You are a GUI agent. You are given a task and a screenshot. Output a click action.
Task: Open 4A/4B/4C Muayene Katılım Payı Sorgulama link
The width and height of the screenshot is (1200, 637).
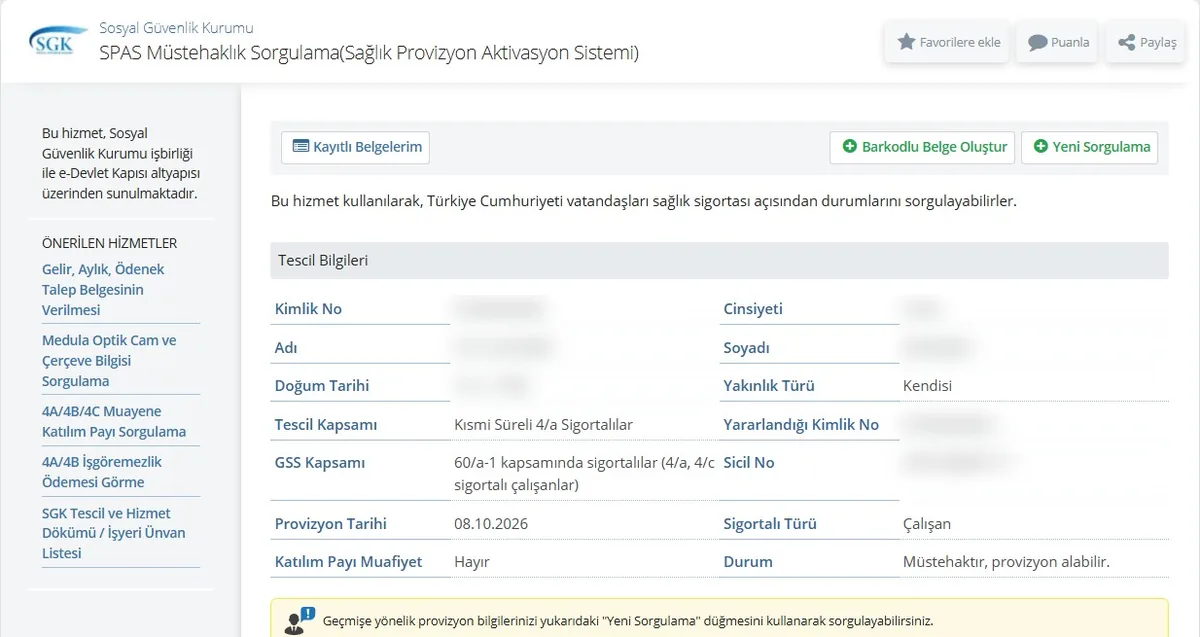114,421
